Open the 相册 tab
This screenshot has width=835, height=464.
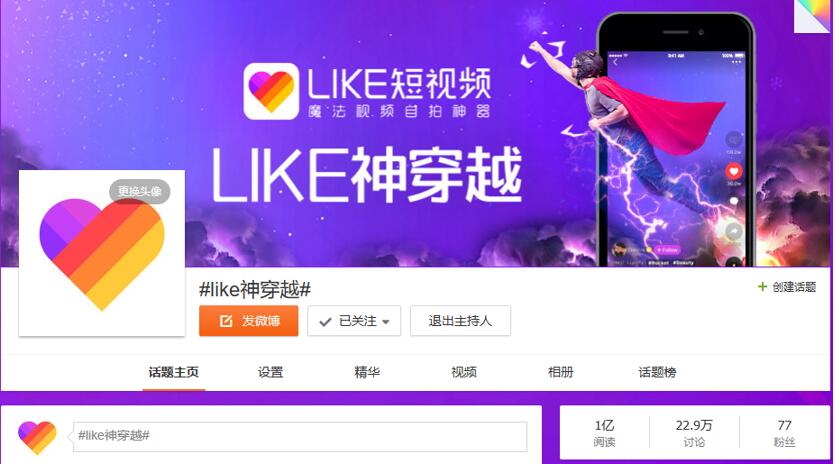[561, 372]
